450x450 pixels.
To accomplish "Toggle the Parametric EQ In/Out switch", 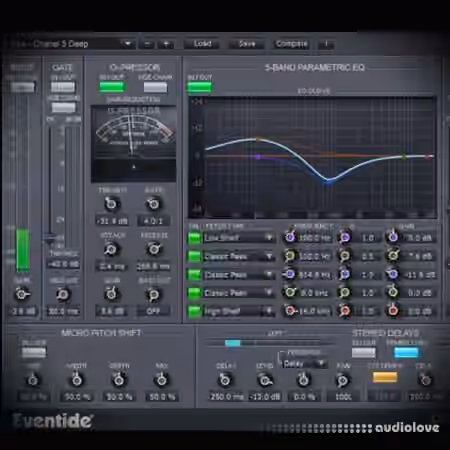I will pos(200,87).
